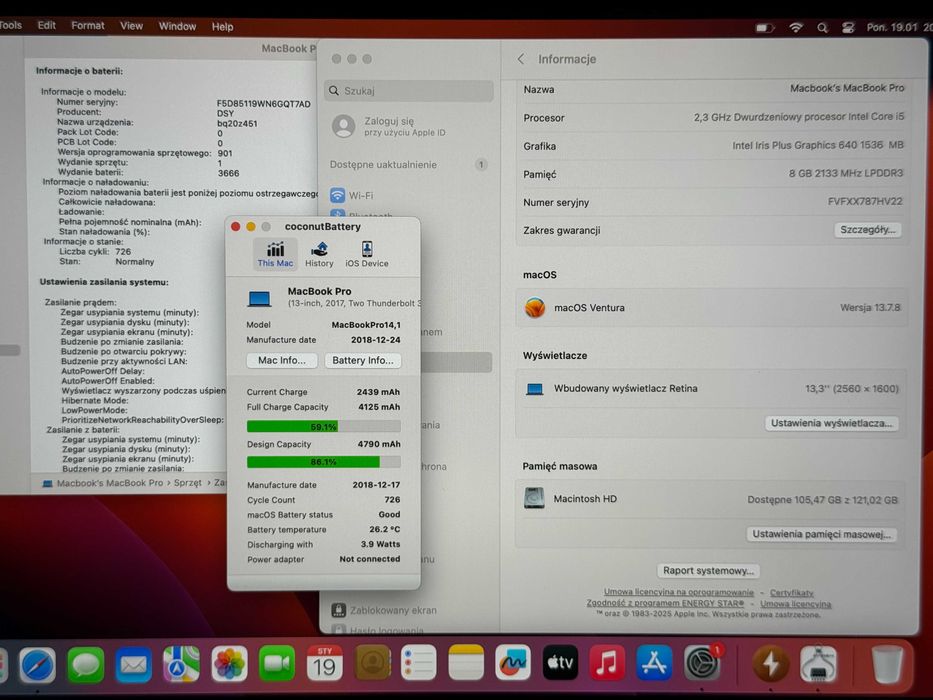Open the Help menu

tap(223, 27)
